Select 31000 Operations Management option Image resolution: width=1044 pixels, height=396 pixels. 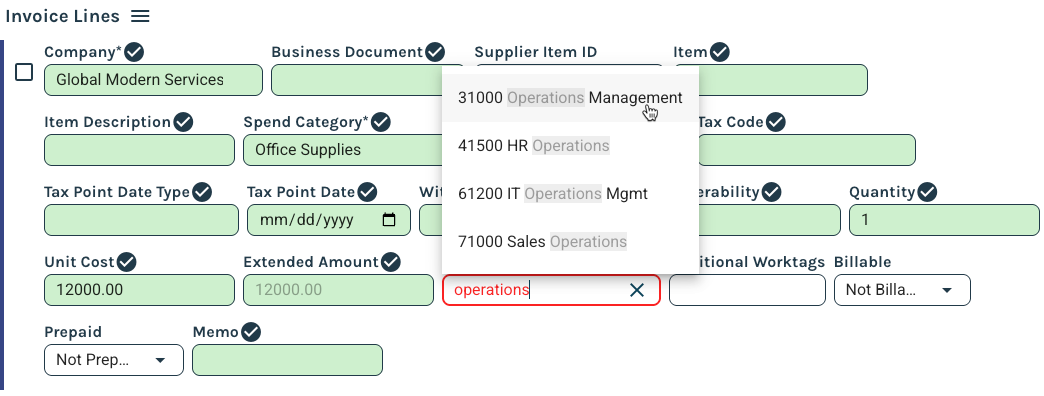[x=571, y=98]
